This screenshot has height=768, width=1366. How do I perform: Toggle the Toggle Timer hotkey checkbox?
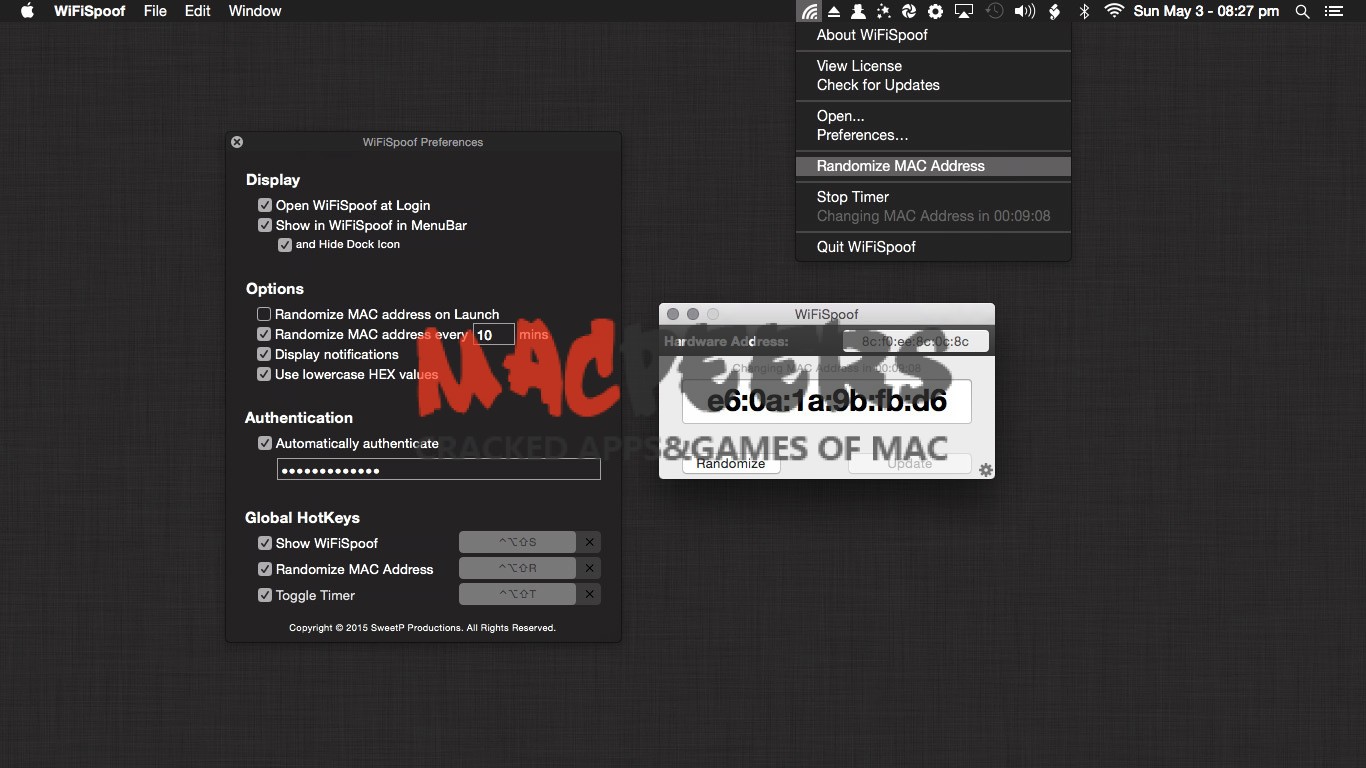click(x=265, y=595)
